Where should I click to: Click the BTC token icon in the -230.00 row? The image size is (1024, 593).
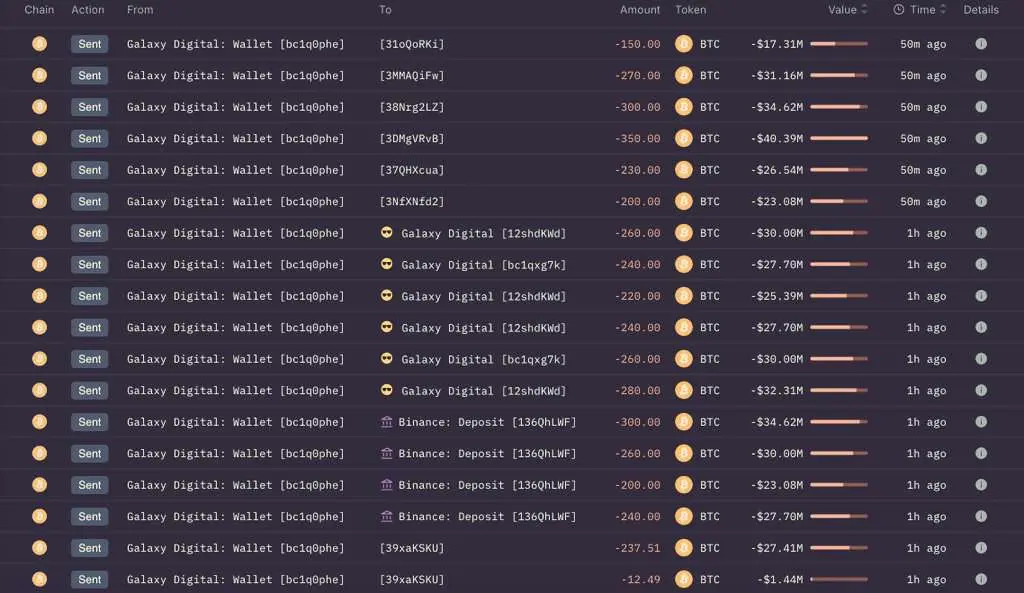[684, 170]
